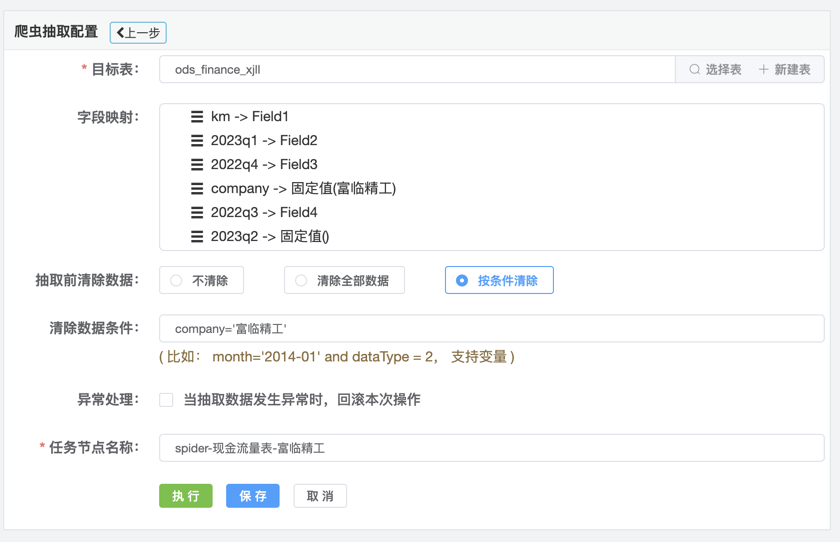Edit the 任务节点名称 input field
The height and width of the screenshot is (542, 840).
[x=490, y=448]
